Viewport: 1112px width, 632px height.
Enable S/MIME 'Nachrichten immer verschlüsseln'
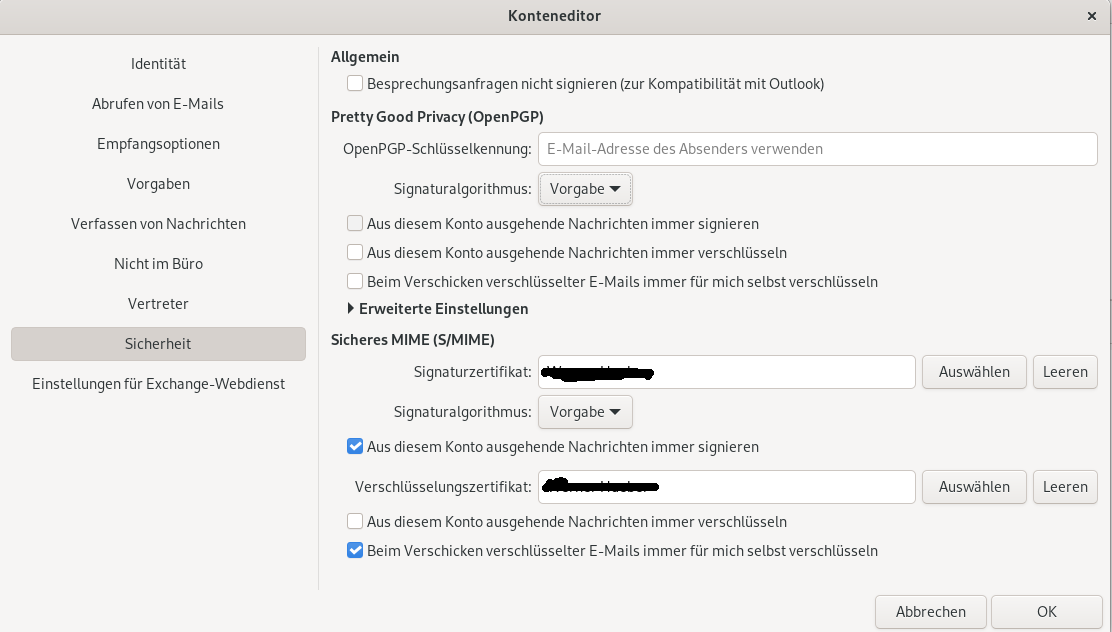(355, 522)
